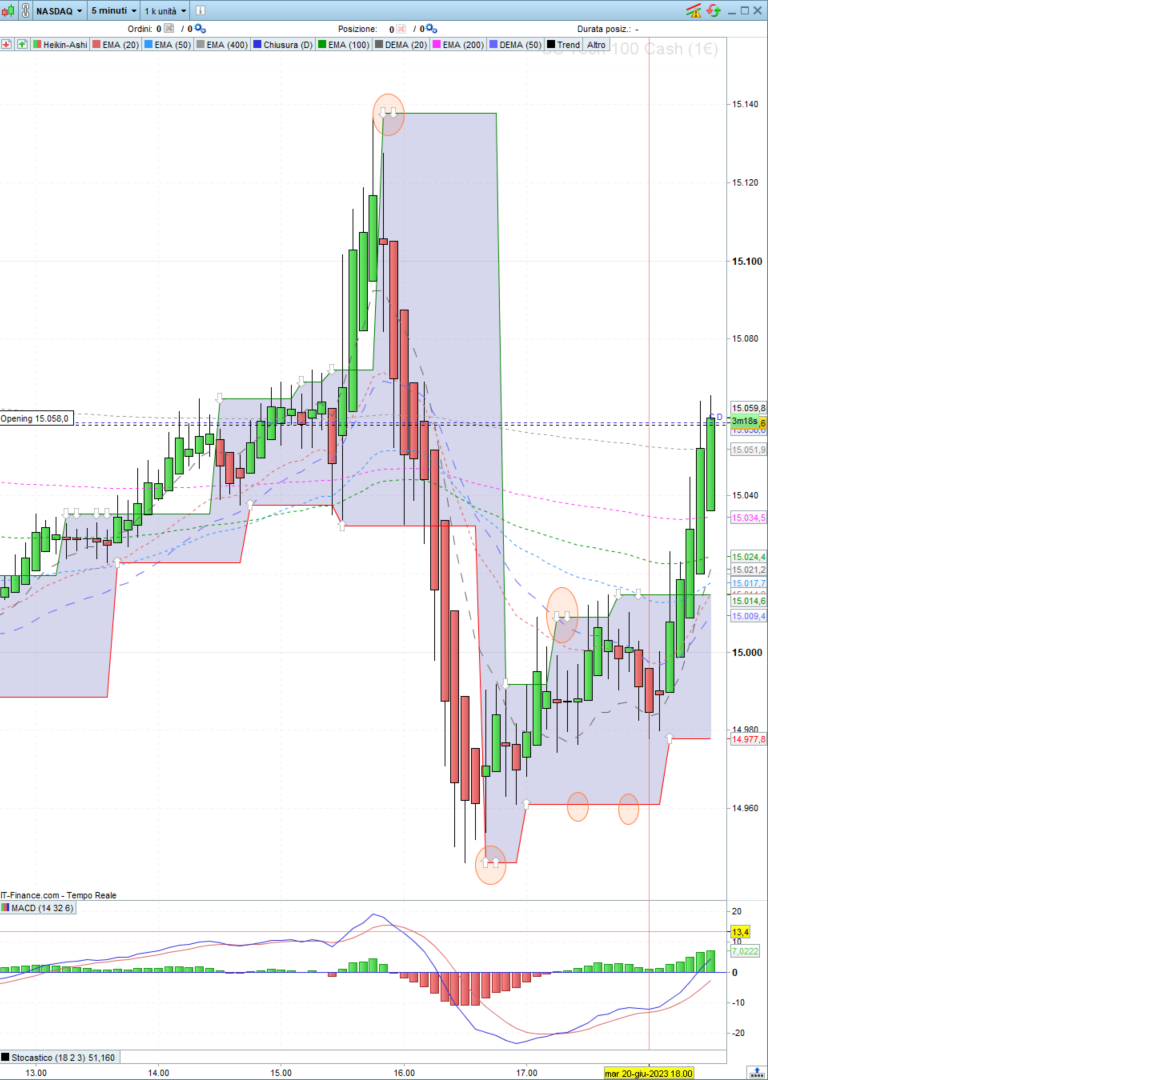This screenshot has height=1080, width=1152.
Task: Select the EMA (100) indicator label
Action: point(344,45)
